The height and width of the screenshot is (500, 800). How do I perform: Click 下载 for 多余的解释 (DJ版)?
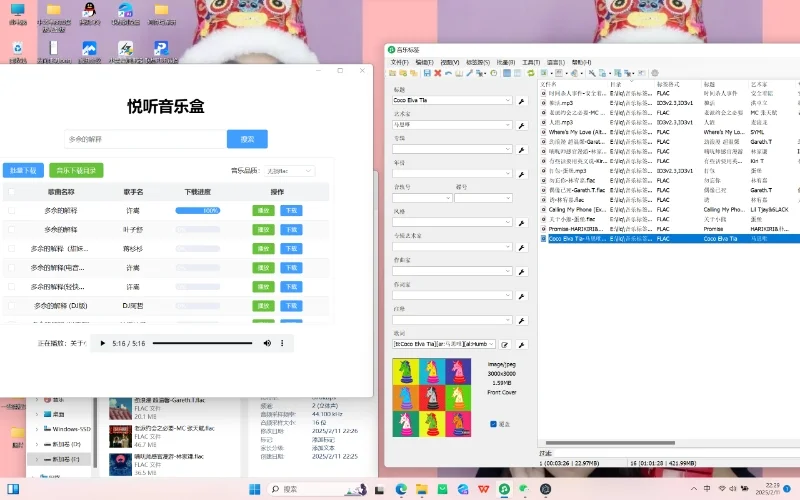coord(291,306)
